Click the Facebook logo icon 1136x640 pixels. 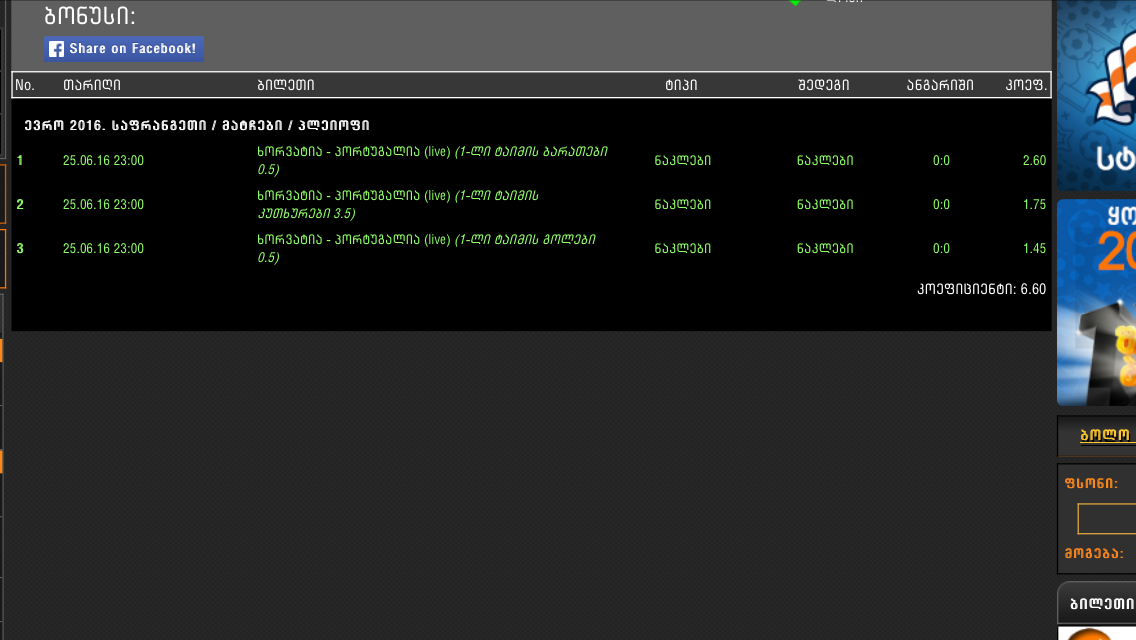point(57,49)
